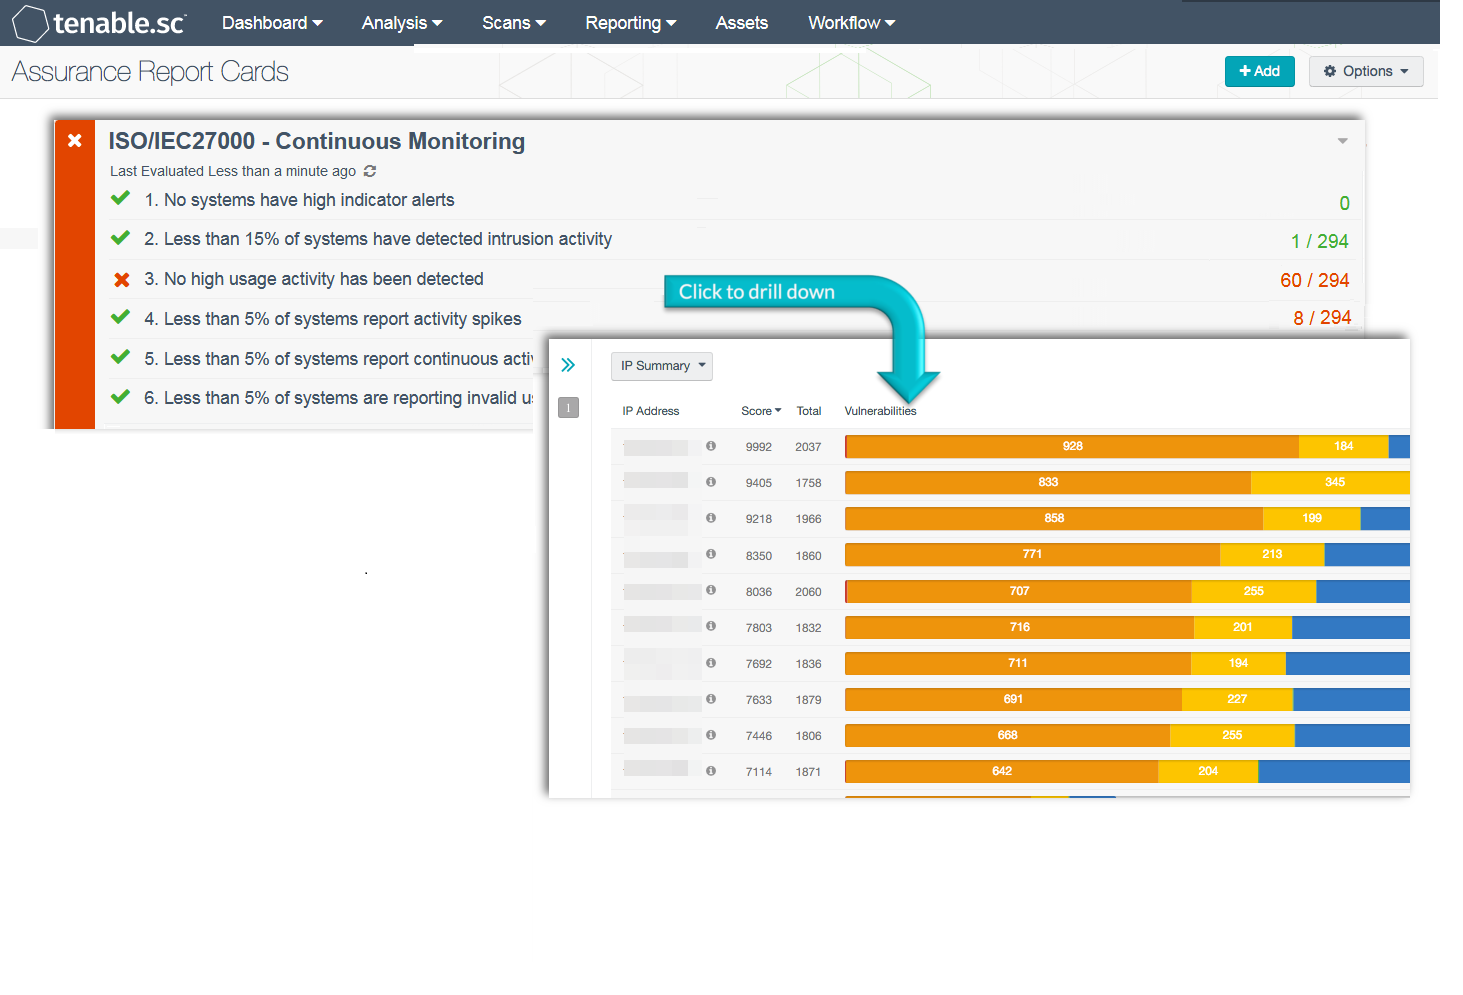
Task: Click info icon for score 9405 row
Action: [x=711, y=482]
